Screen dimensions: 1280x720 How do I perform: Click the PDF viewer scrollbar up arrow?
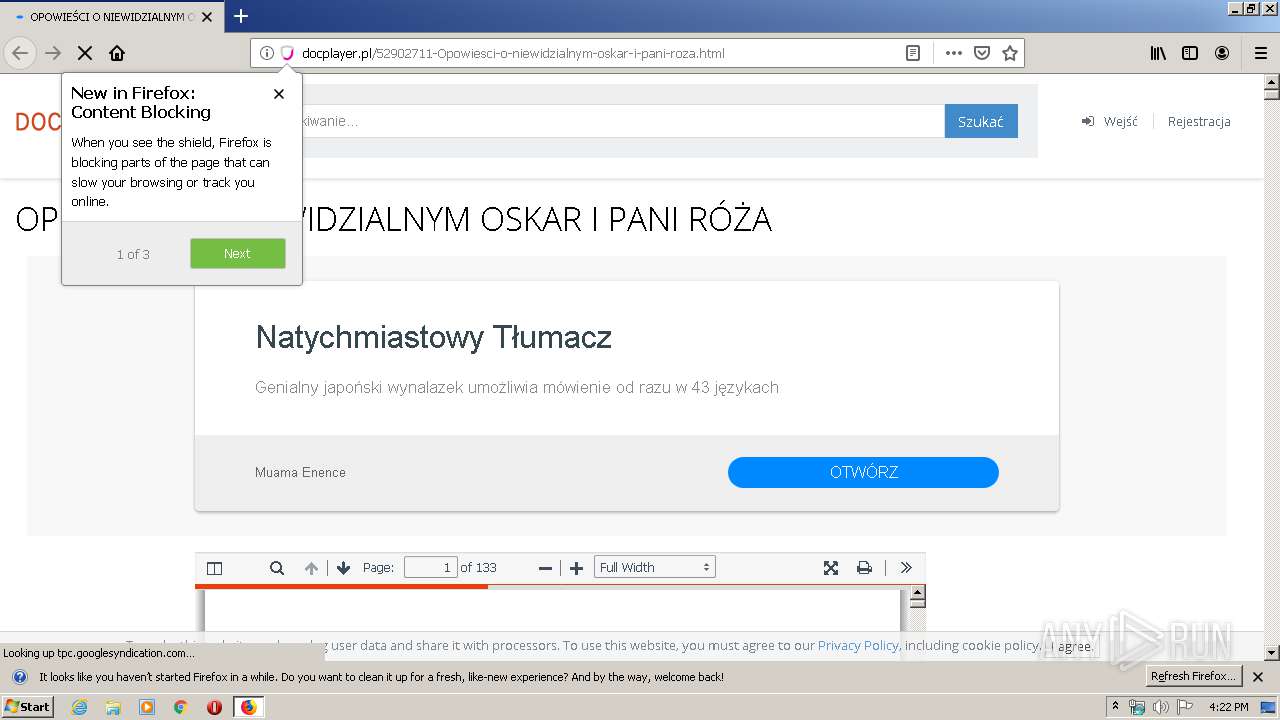tap(917, 594)
